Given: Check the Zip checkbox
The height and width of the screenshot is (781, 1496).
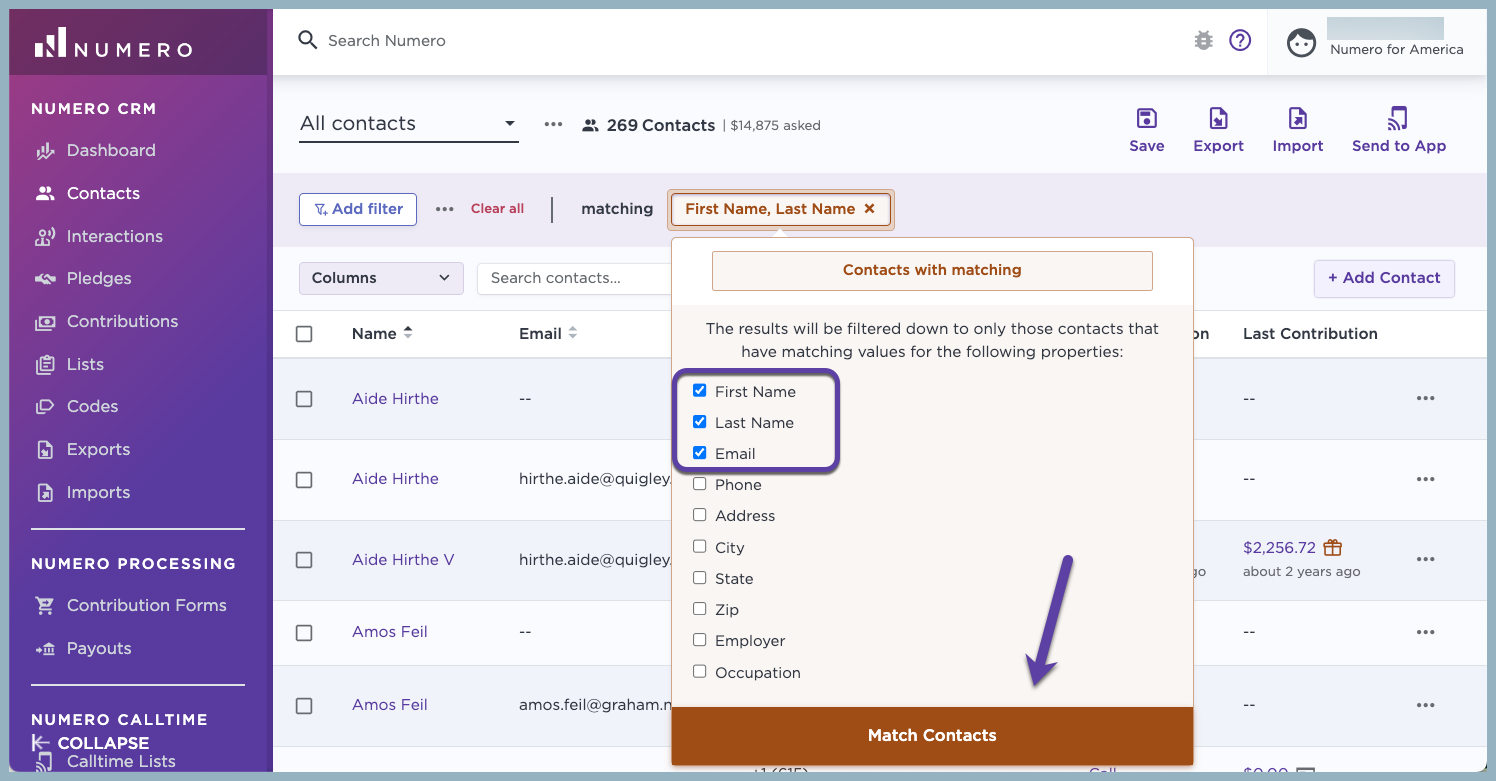Looking at the screenshot, I should [x=700, y=609].
